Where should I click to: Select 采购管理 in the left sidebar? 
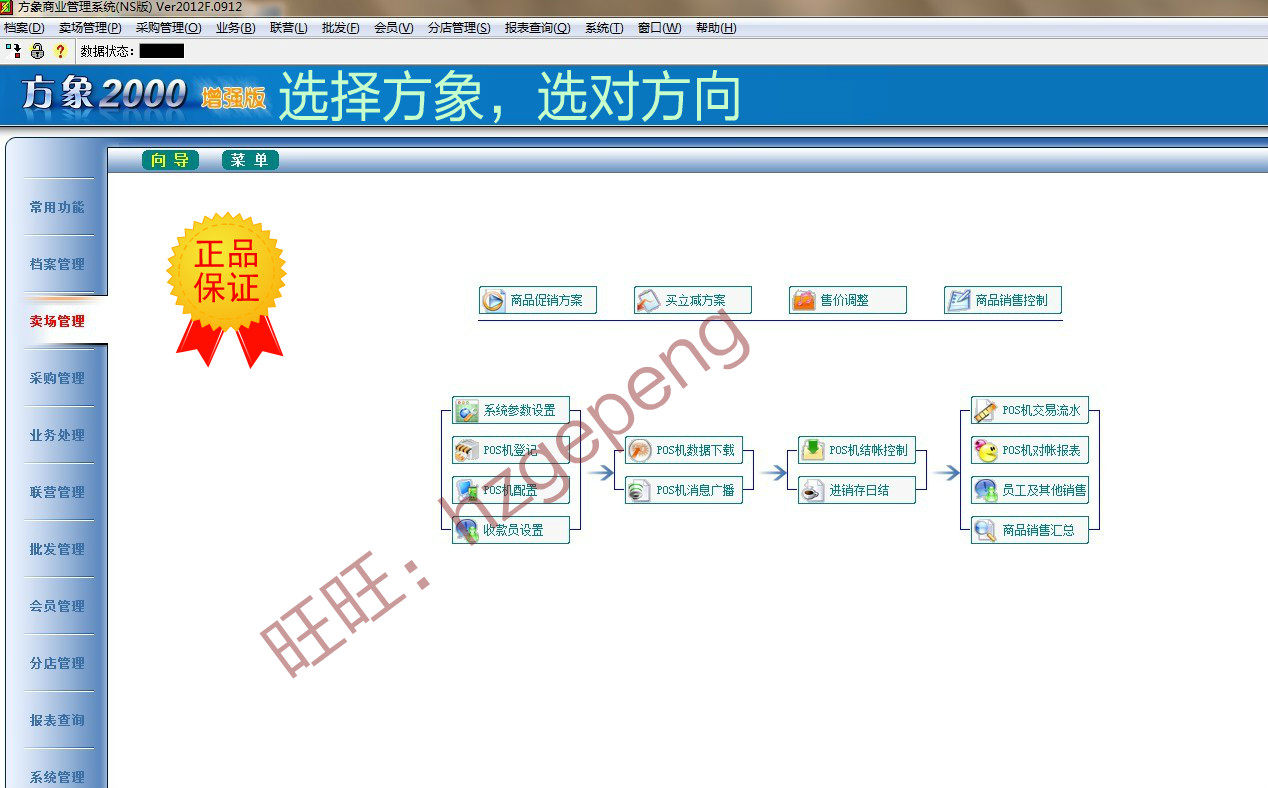point(57,378)
